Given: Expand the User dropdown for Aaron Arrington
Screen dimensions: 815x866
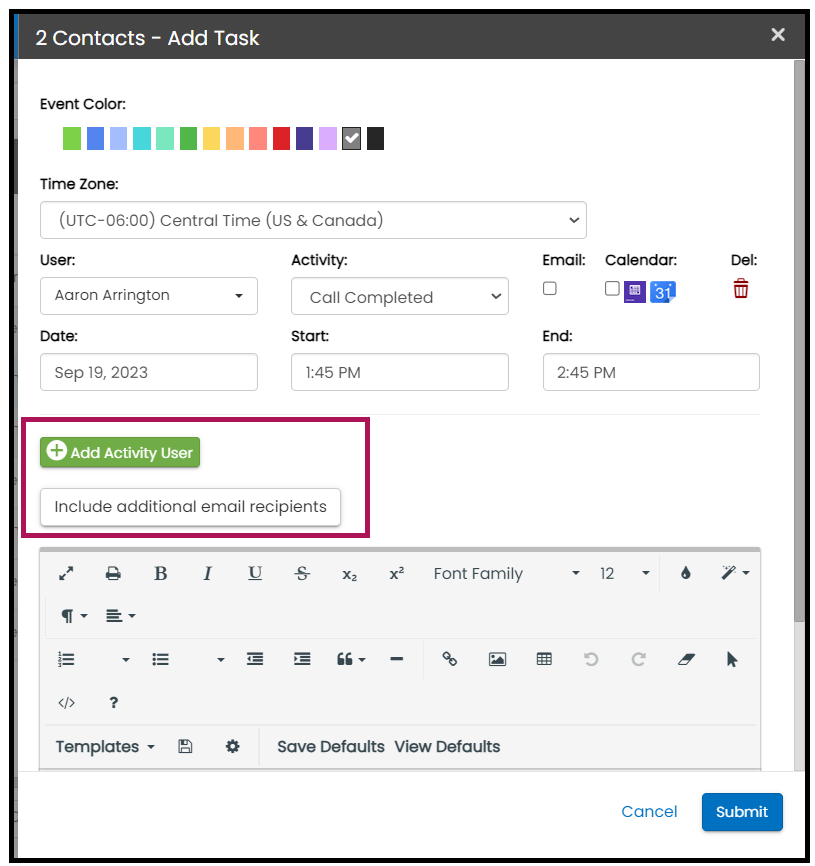Looking at the screenshot, I should point(149,296).
